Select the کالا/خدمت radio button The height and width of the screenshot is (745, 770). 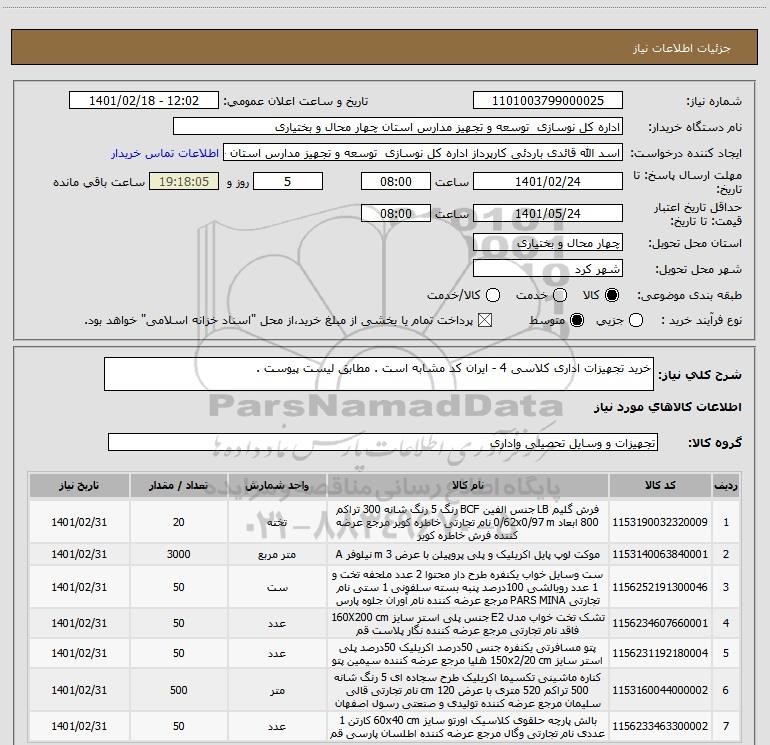click(x=493, y=295)
